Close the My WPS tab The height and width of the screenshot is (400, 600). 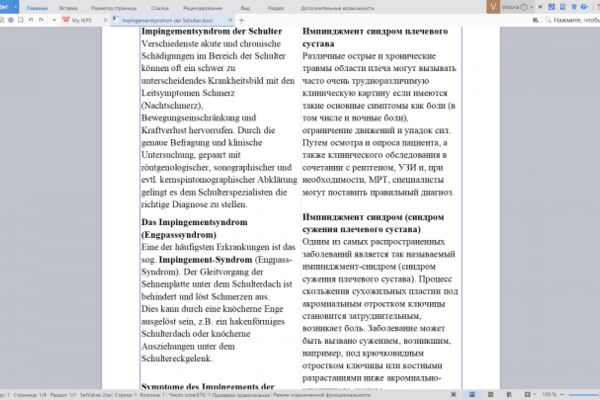tap(106, 20)
